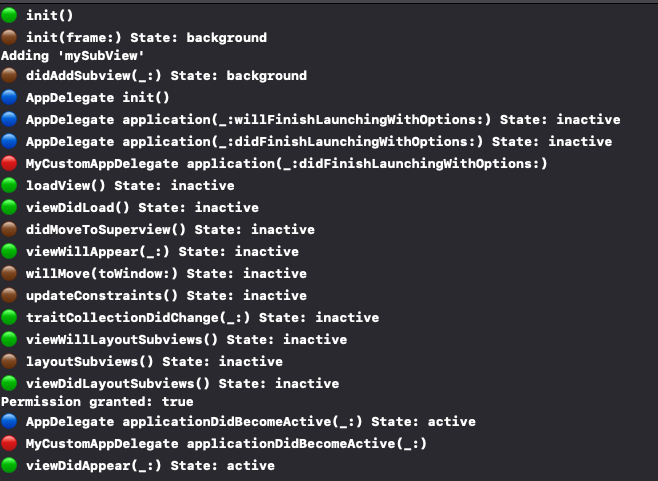This screenshot has width=658, height=481.
Task: Click the brown circle beside didMoveToSuperview()
Action: [9, 229]
